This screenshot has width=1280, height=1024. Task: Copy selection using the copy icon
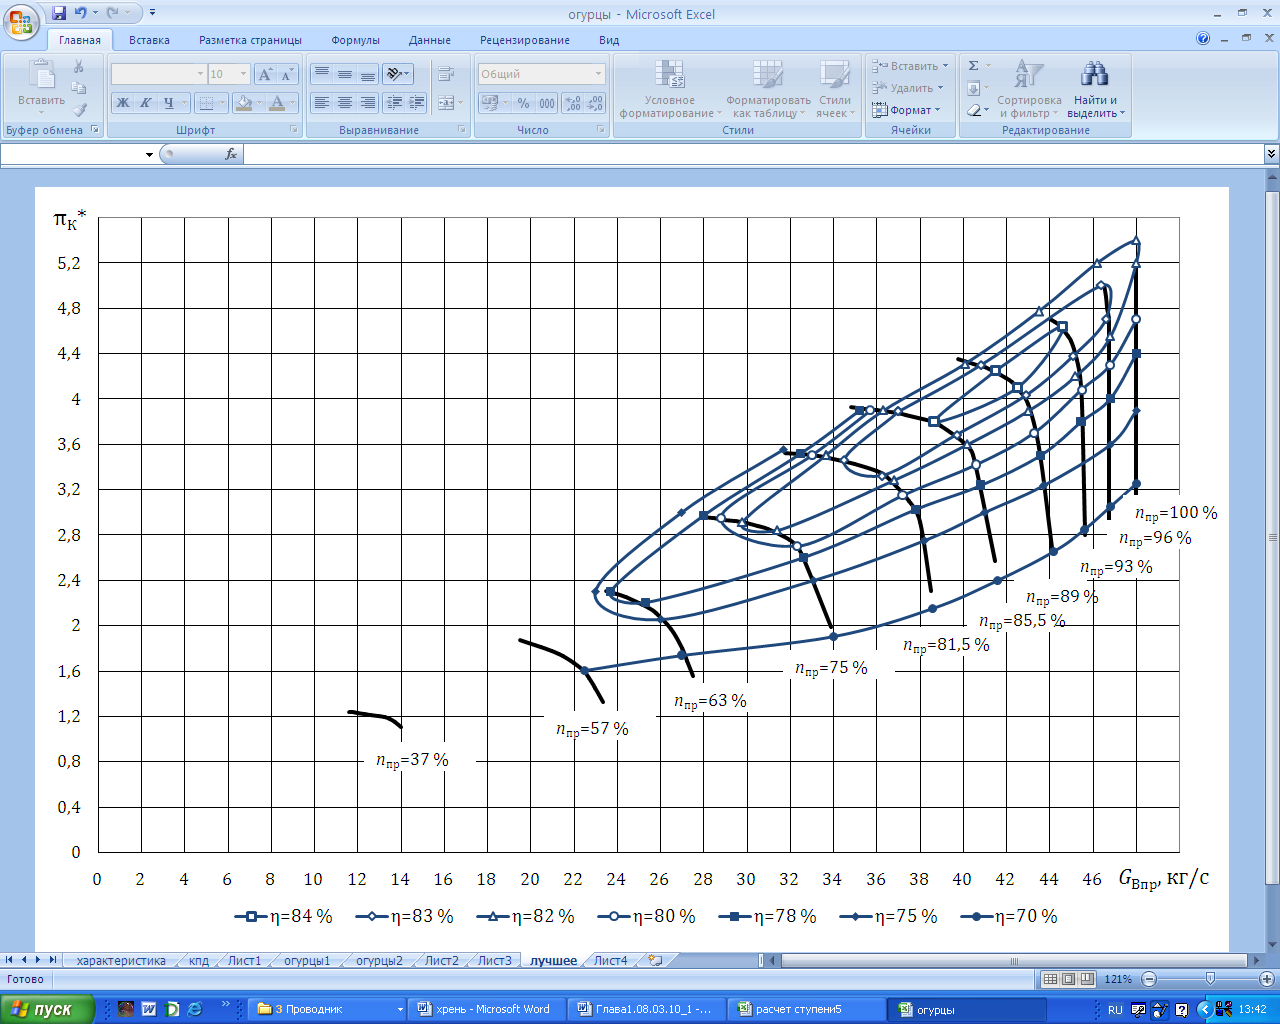click(x=79, y=88)
